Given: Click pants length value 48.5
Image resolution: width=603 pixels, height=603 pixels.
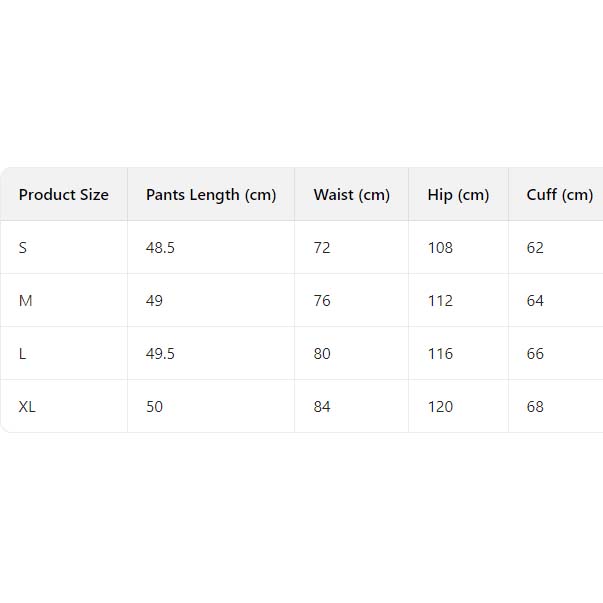Looking at the screenshot, I should tap(160, 248).
